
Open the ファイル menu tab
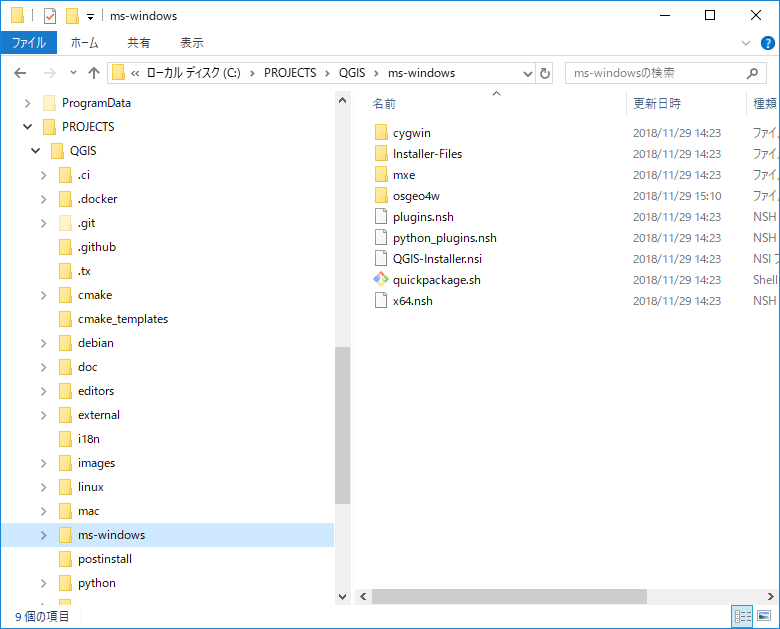point(28,43)
